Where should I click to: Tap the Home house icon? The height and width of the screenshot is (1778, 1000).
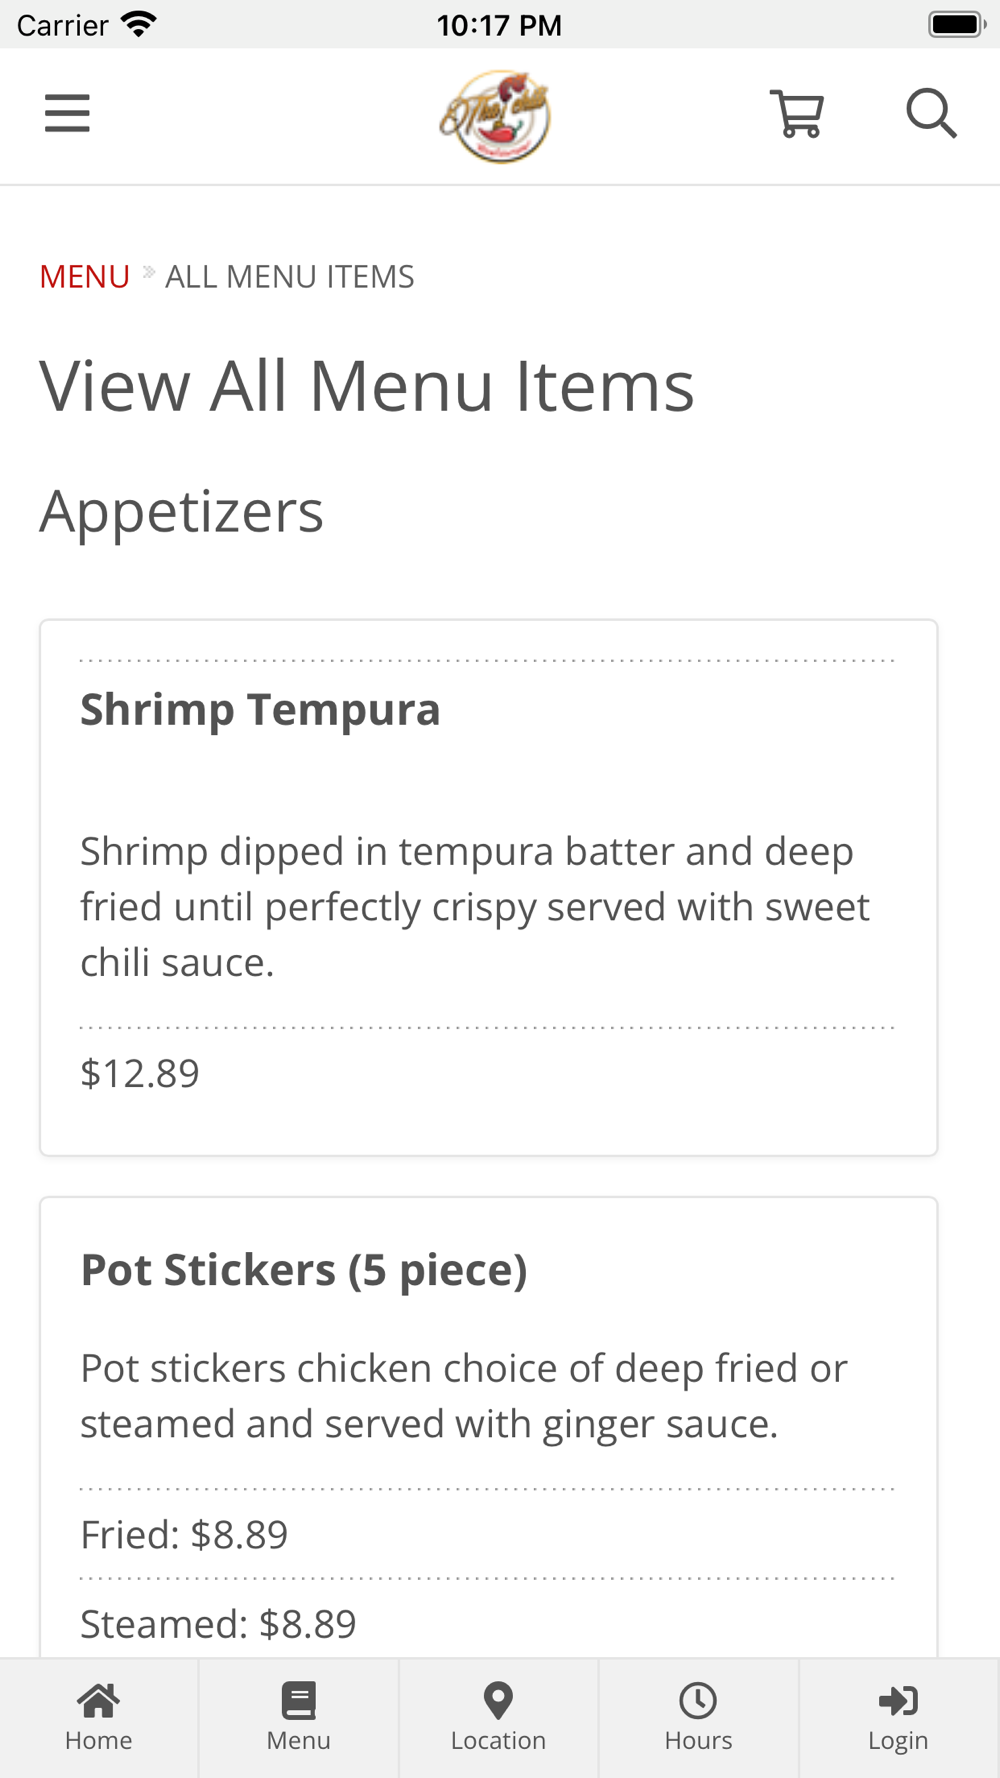tap(98, 1700)
